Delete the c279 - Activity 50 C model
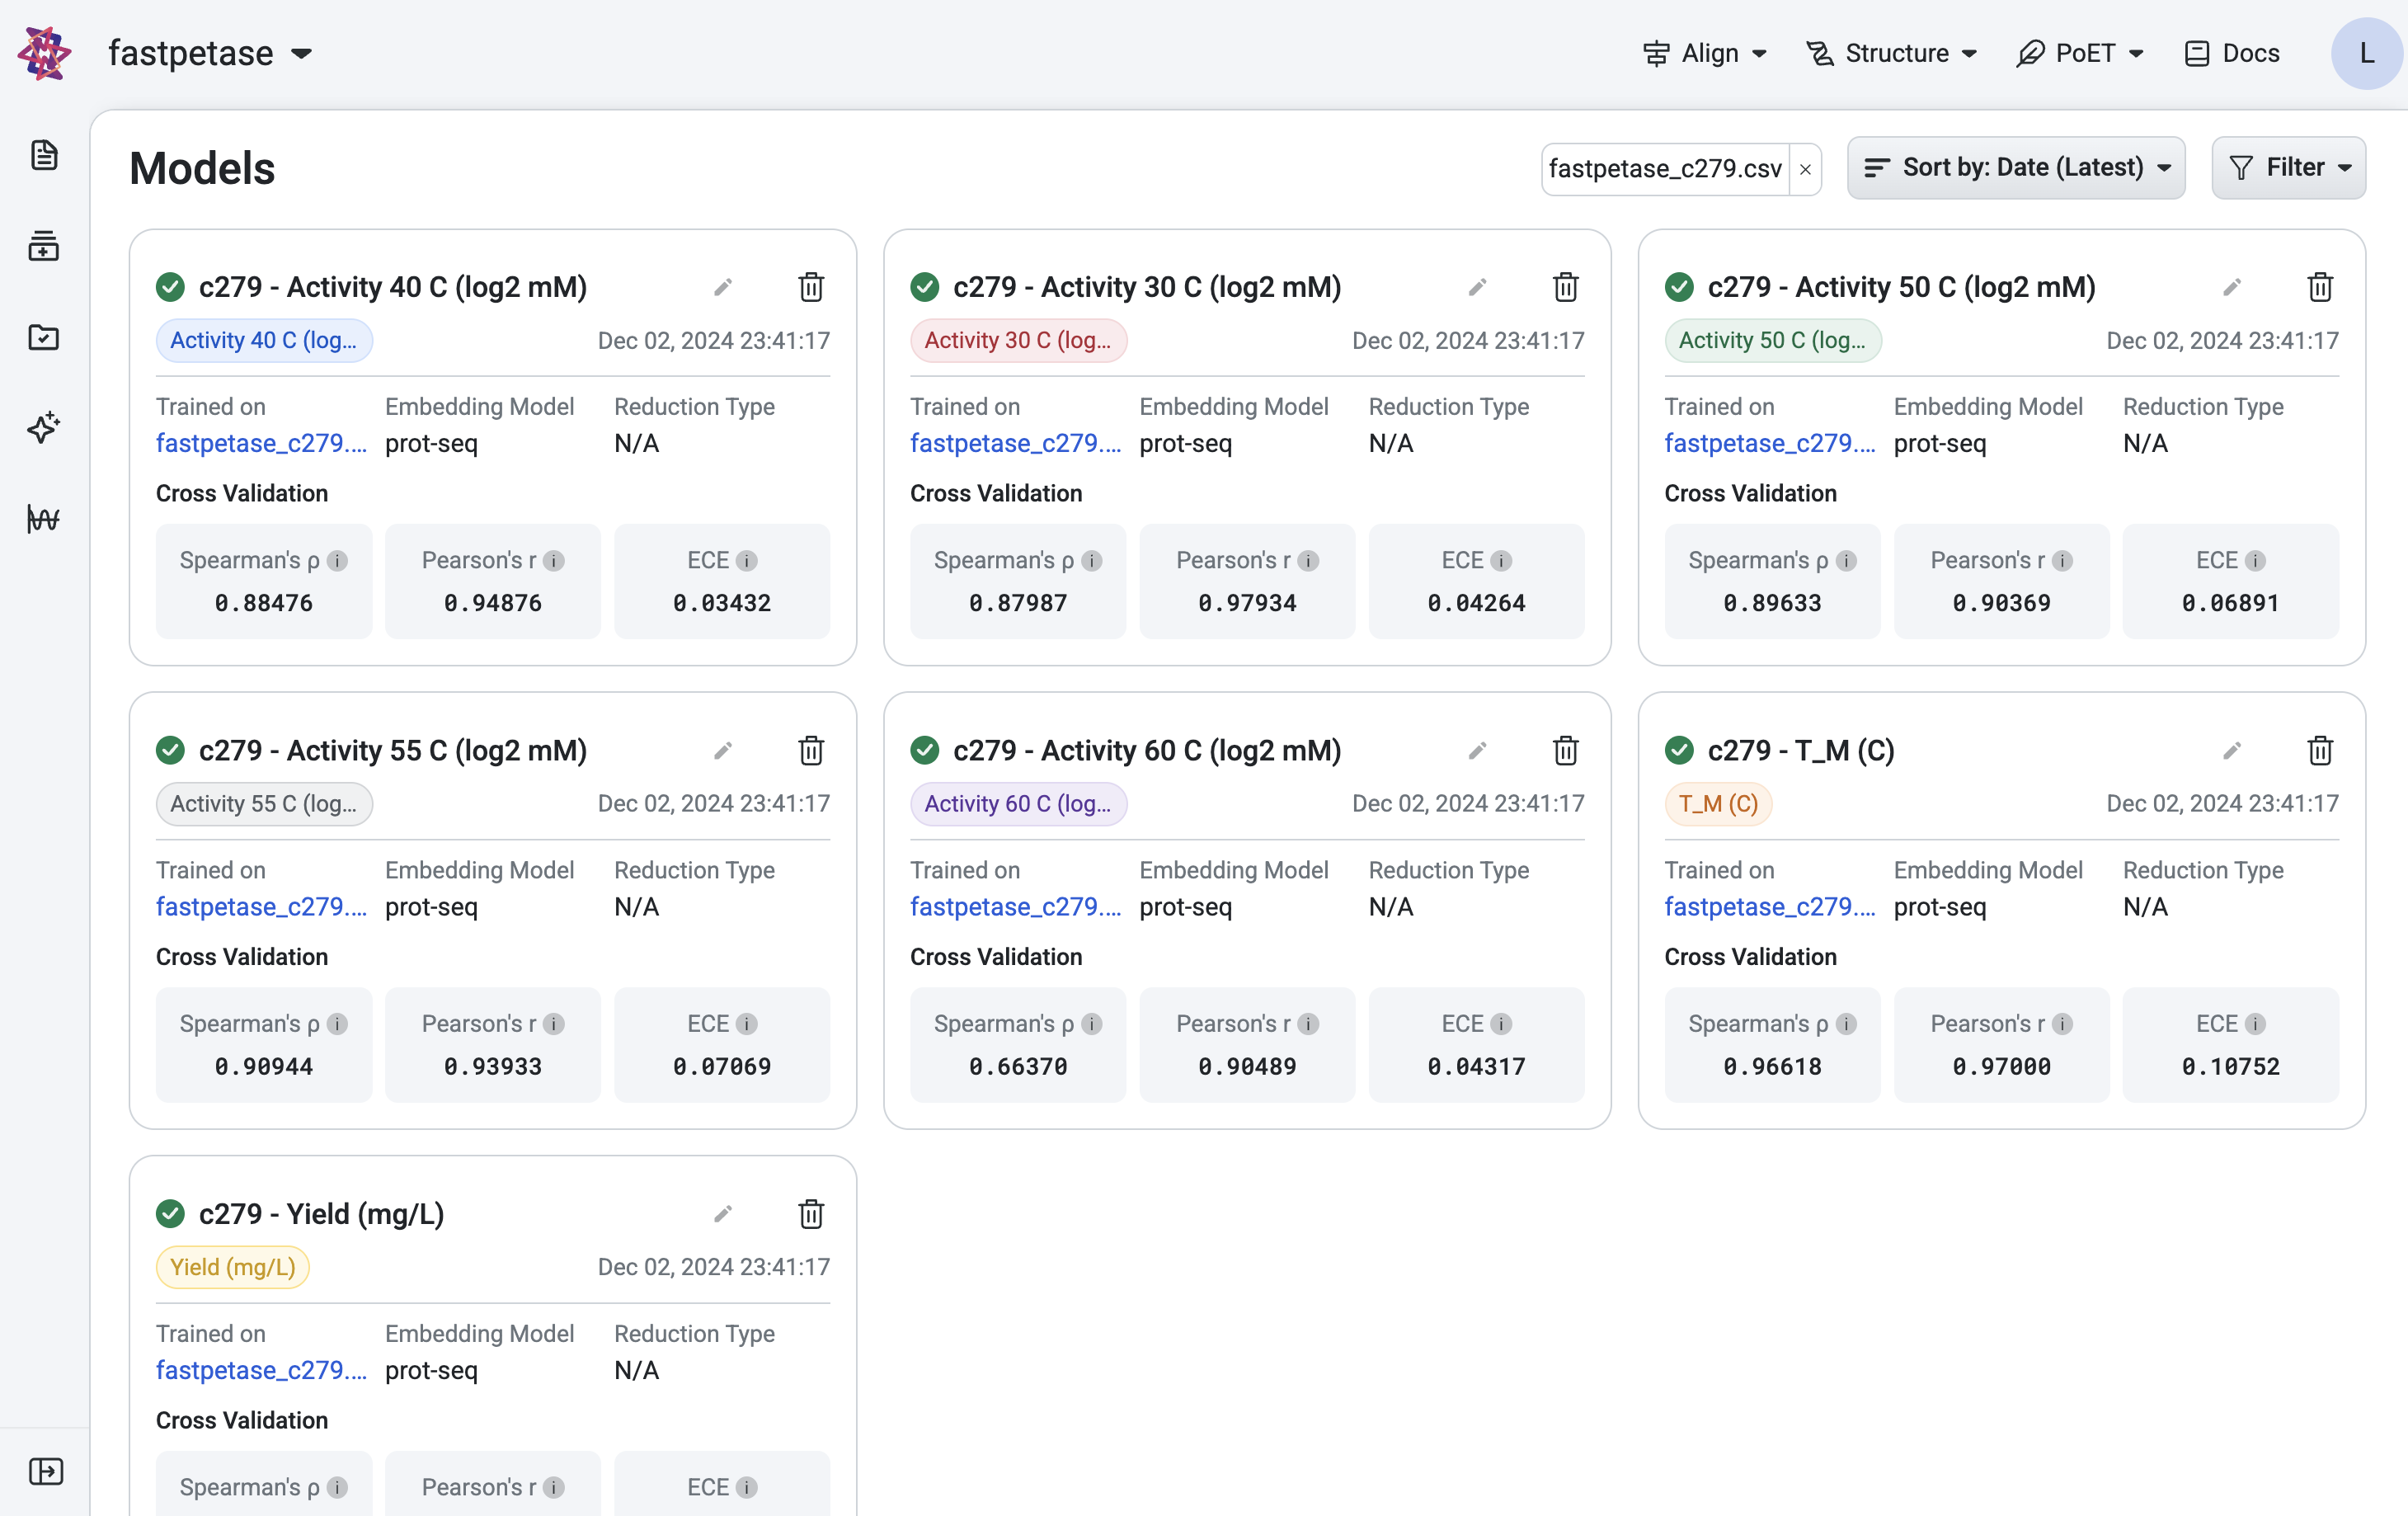This screenshot has width=2408, height=1516. point(2320,288)
